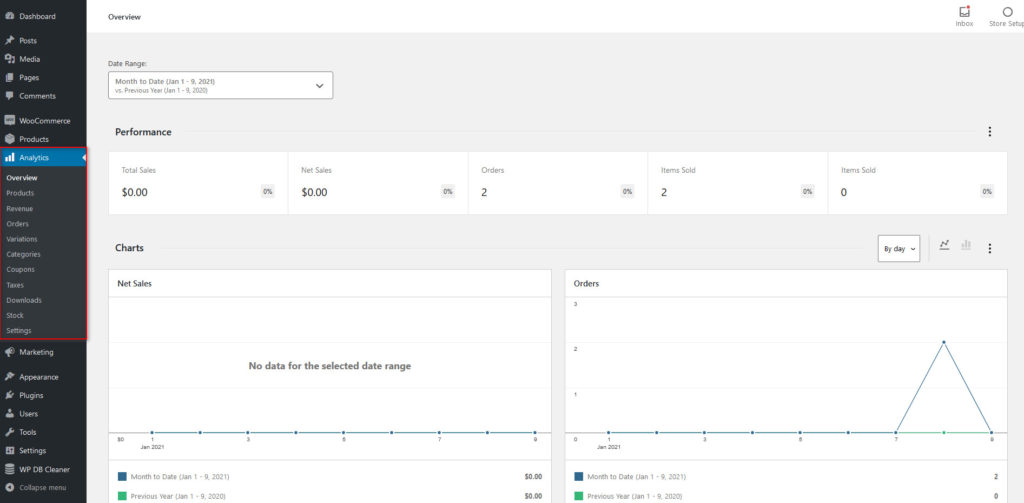Switch to line chart view icon
The width and height of the screenshot is (1024, 503).
pos(944,244)
